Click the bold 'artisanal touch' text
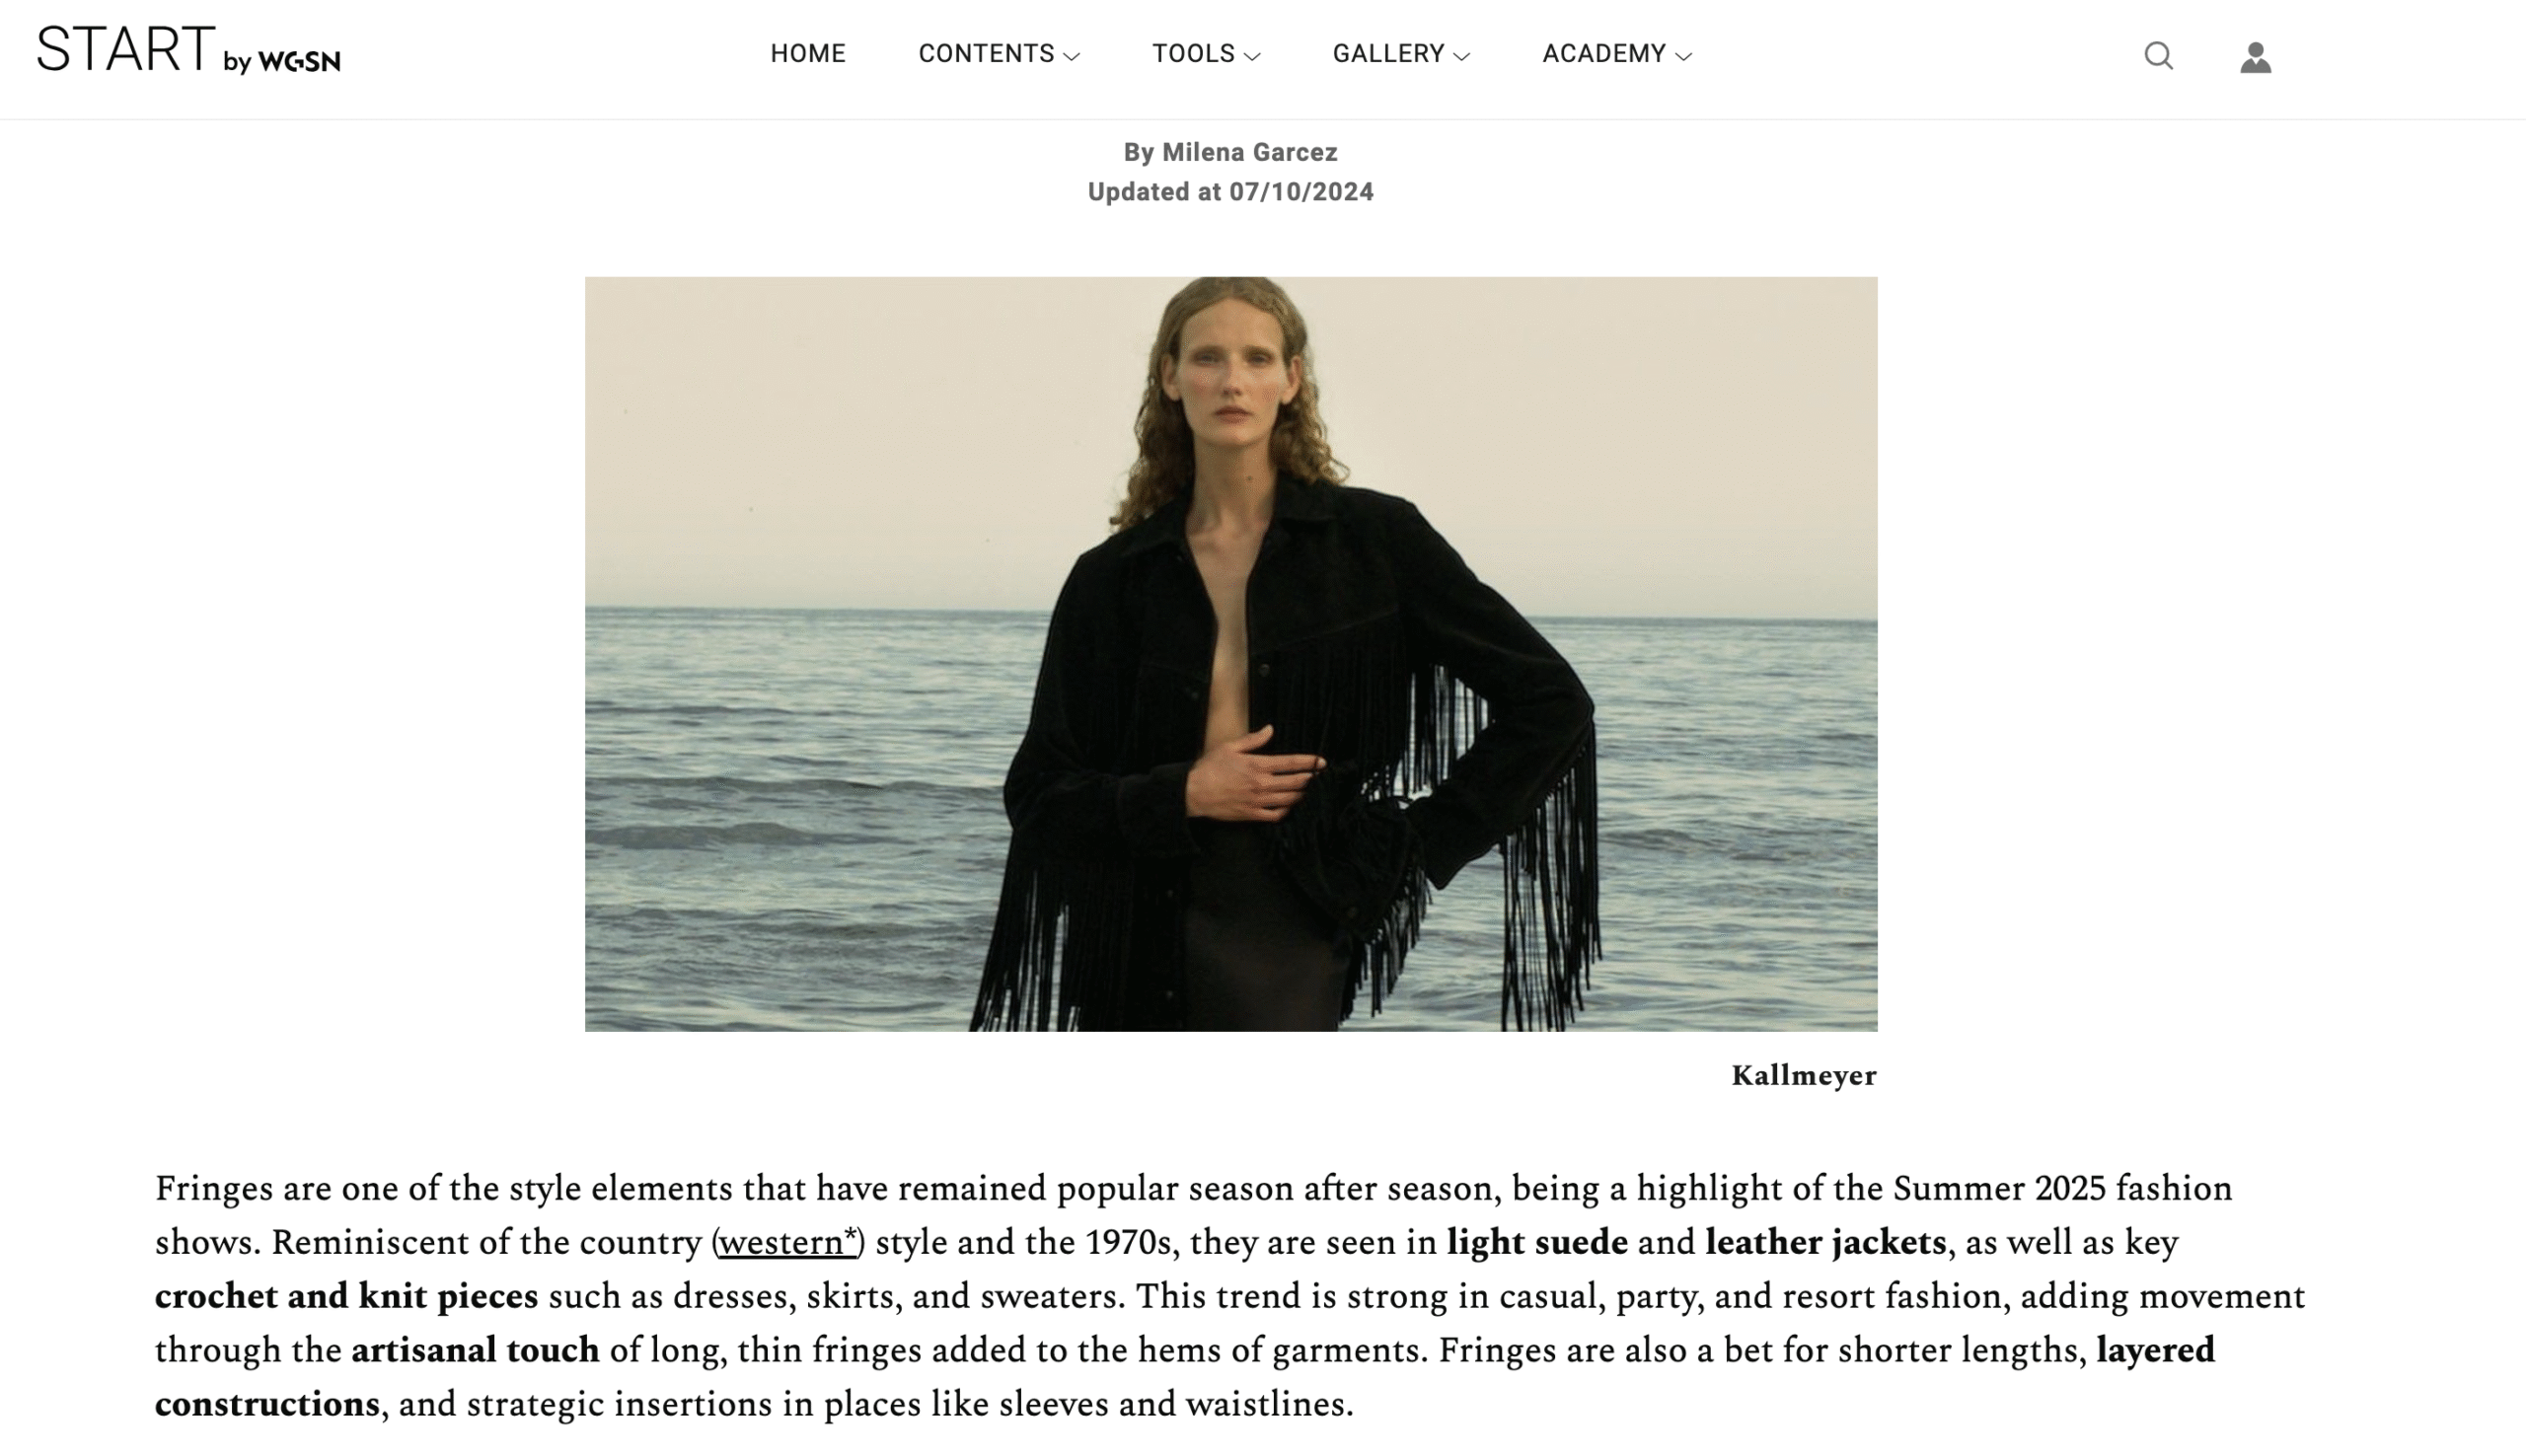The height and width of the screenshot is (1456, 2526). pyautogui.click(x=475, y=1349)
